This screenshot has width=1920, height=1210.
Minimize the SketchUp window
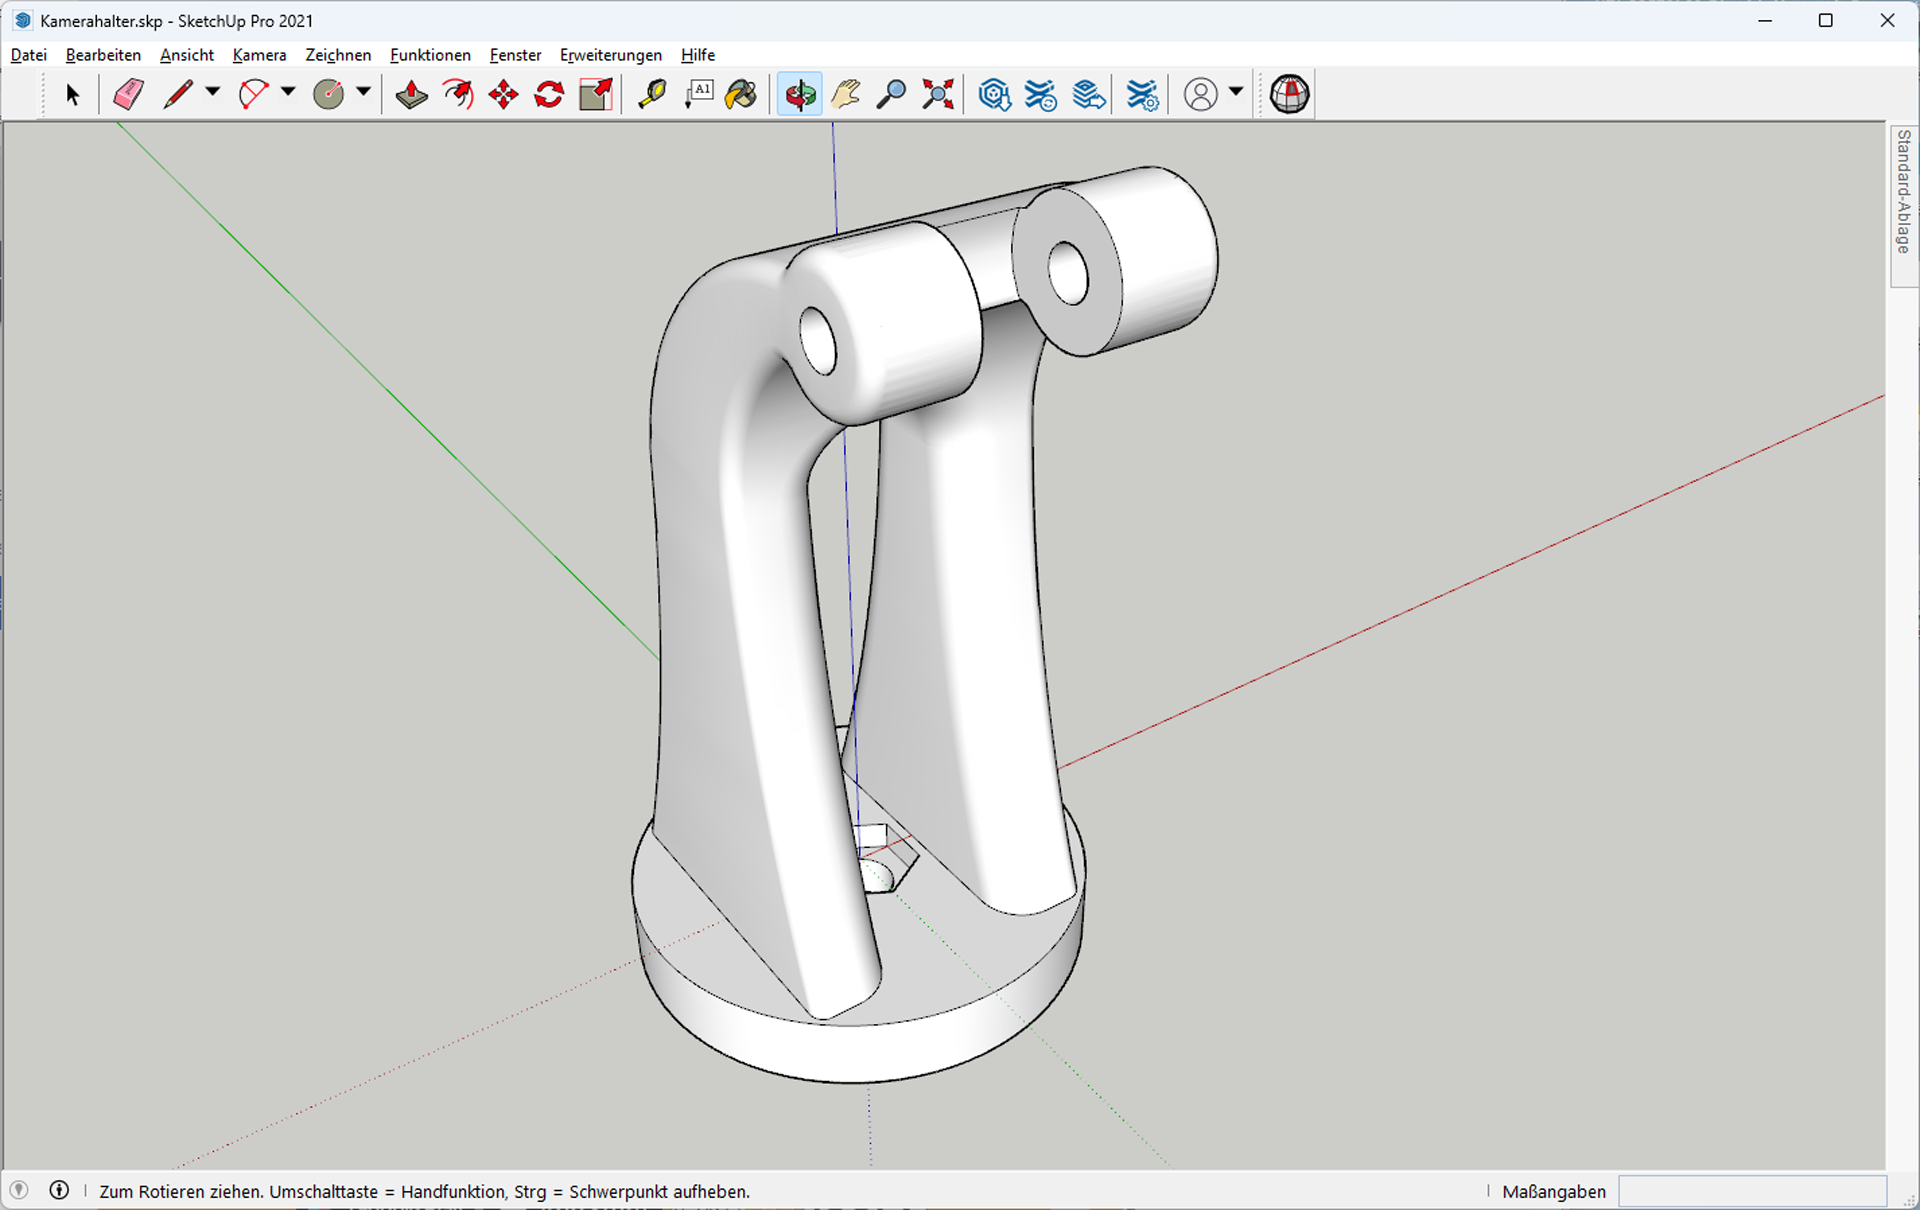pyautogui.click(x=1765, y=20)
